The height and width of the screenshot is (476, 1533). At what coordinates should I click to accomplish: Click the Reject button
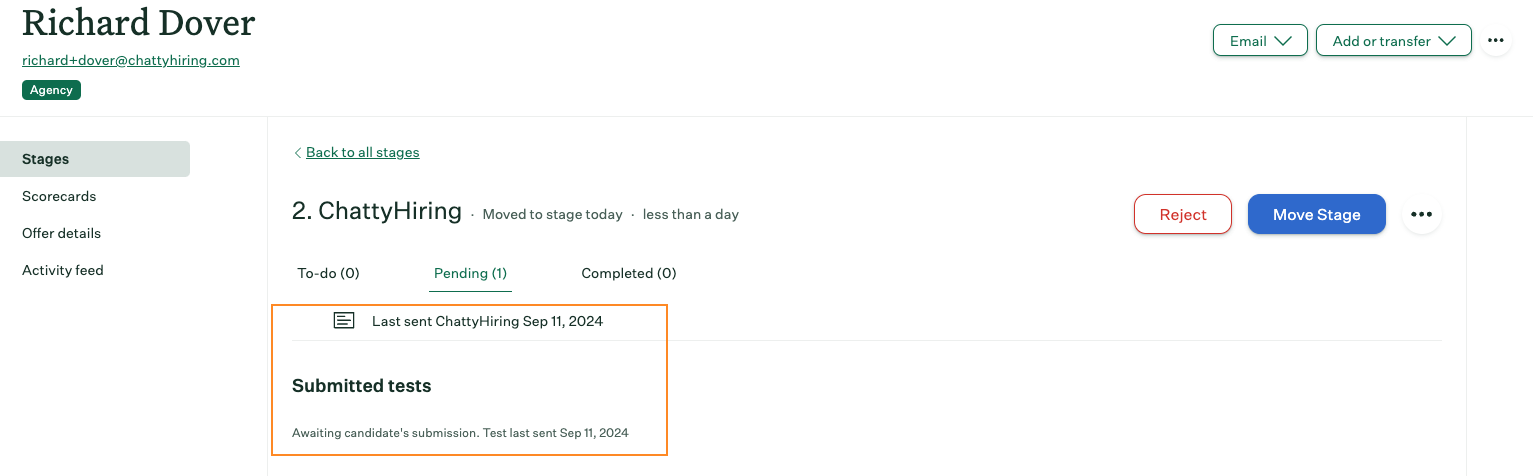click(1183, 214)
